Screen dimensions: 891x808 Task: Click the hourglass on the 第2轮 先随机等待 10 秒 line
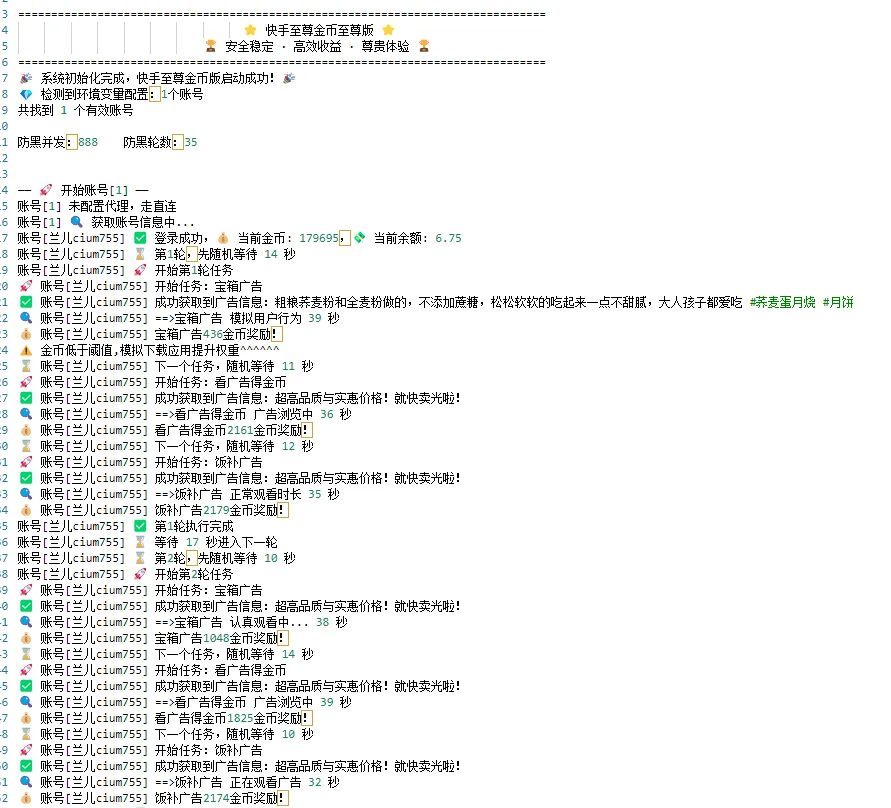click(140, 558)
